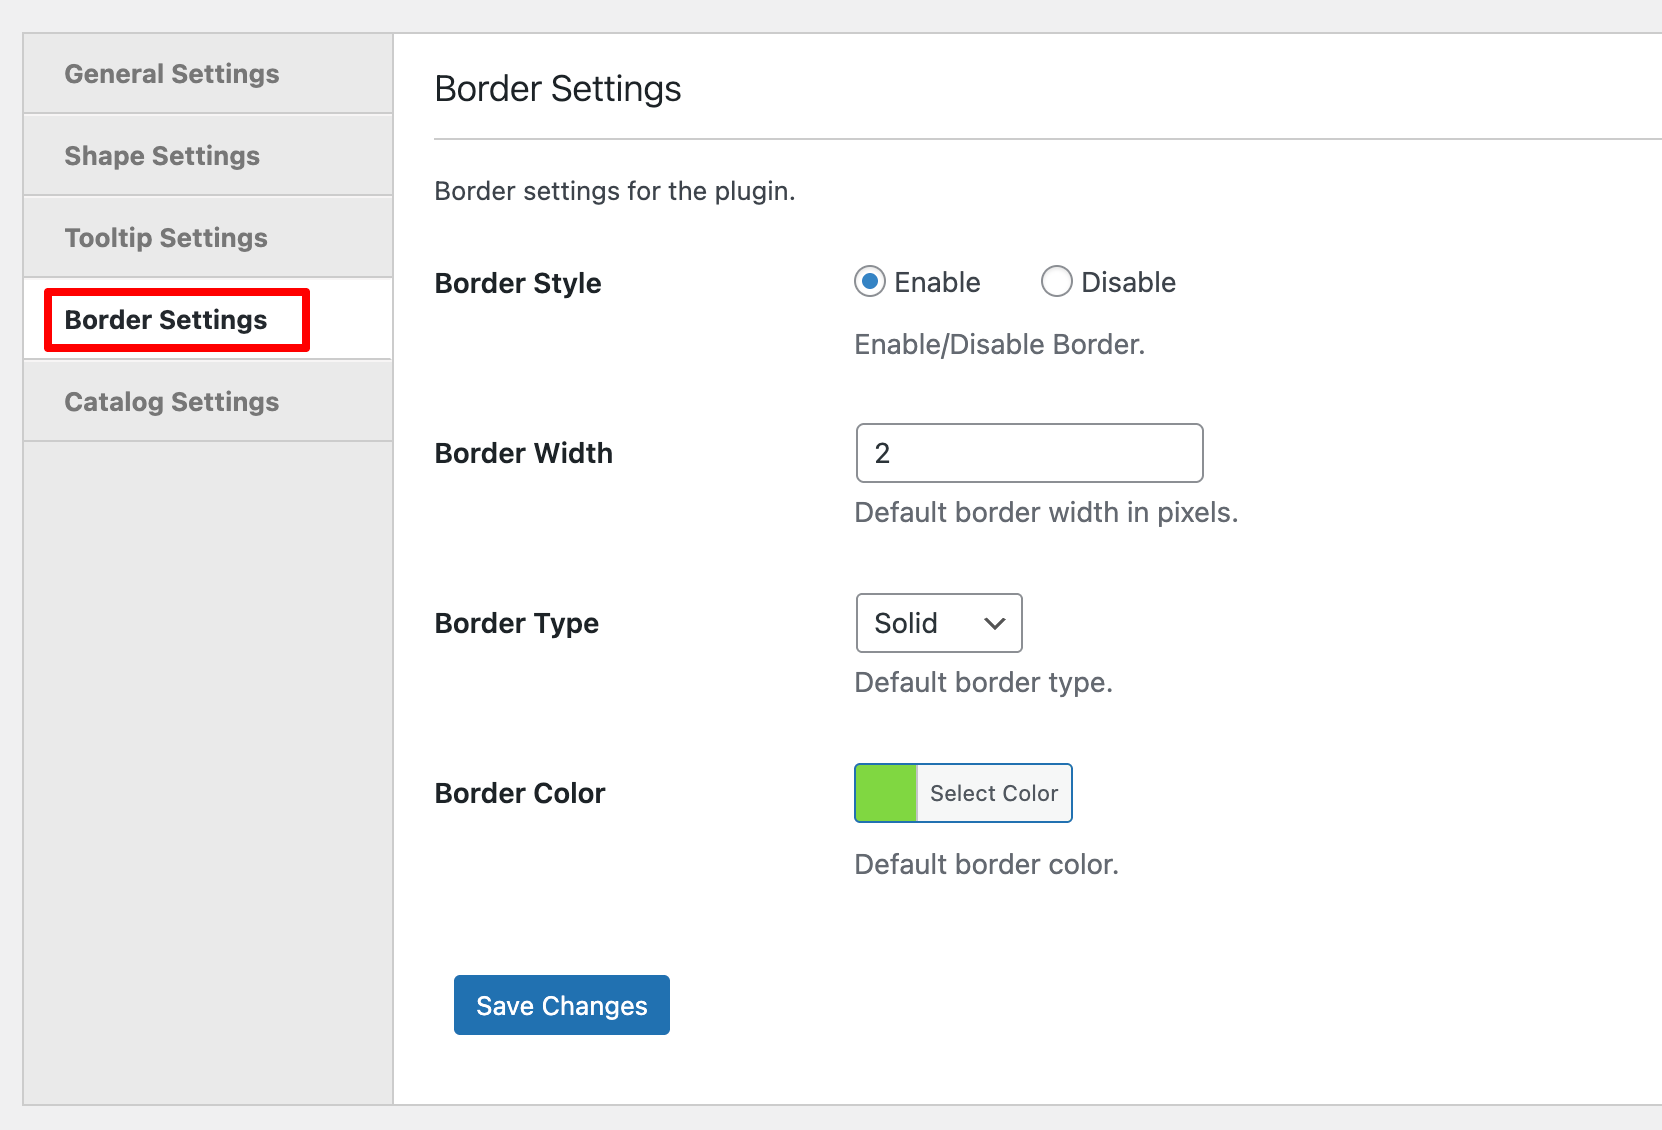Open the Catalog Settings tab
Image resolution: width=1662 pixels, height=1130 pixels.
click(171, 401)
